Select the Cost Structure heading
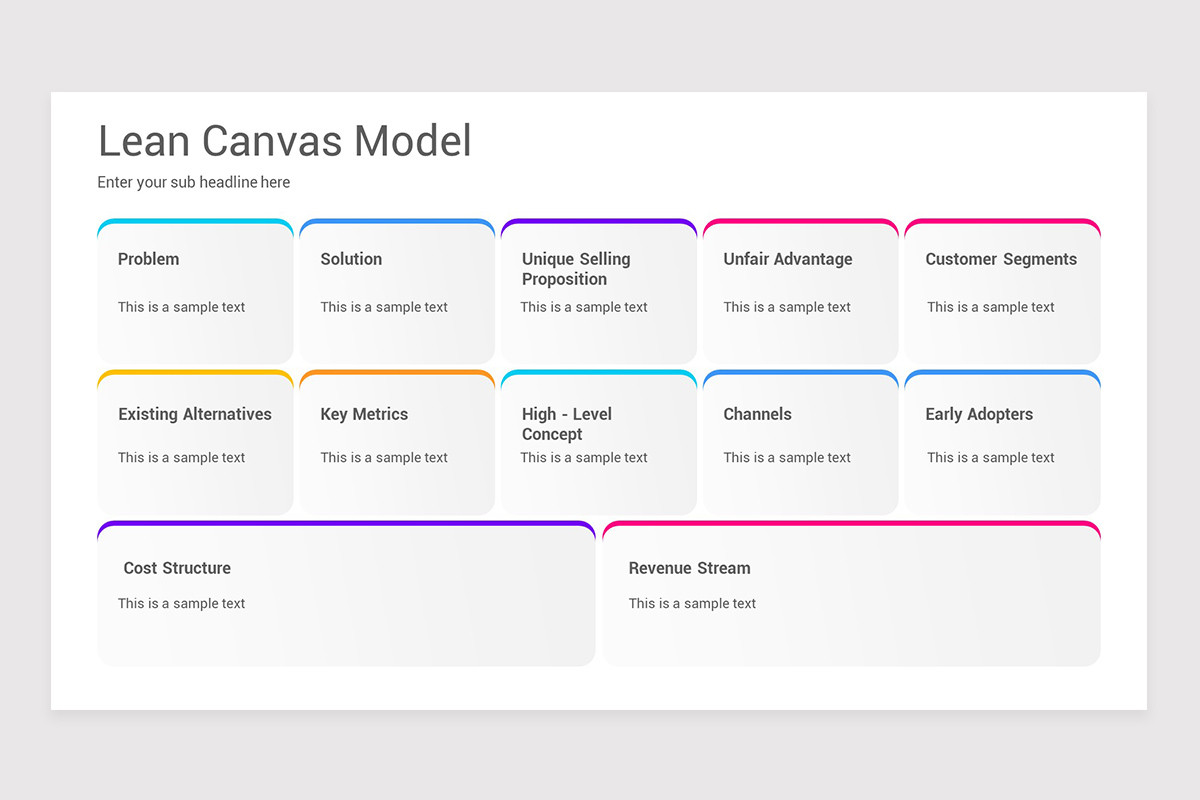1200x800 pixels. [177, 568]
